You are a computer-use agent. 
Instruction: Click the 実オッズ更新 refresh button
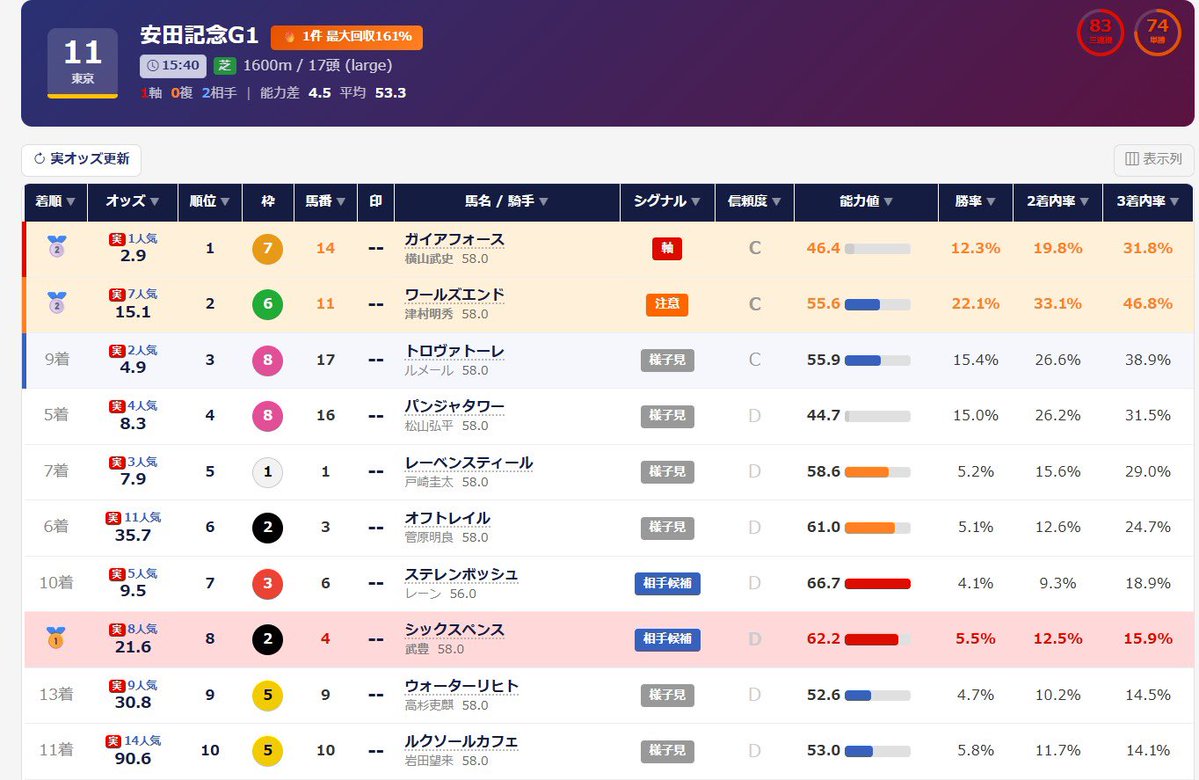point(81,159)
